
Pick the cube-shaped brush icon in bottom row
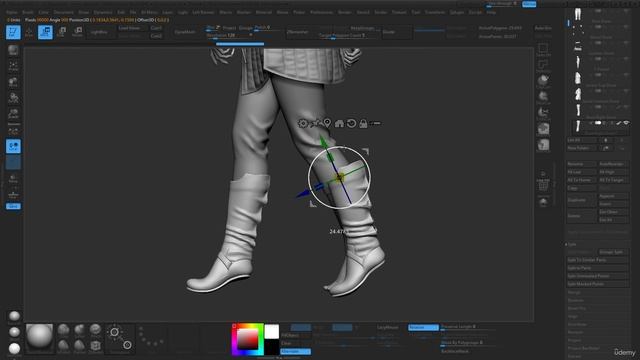(96, 346)
